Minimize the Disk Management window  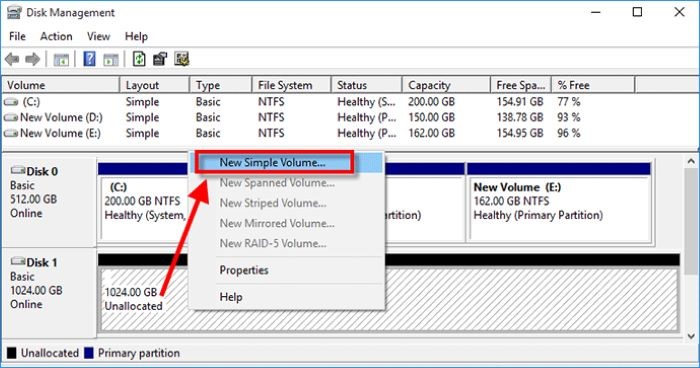[x=596, y=13]
